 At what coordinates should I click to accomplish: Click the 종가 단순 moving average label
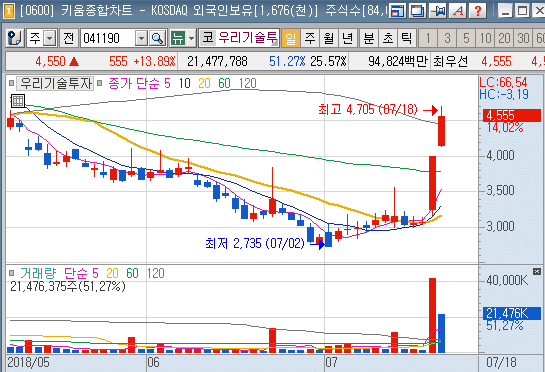[x=134, y=83]
